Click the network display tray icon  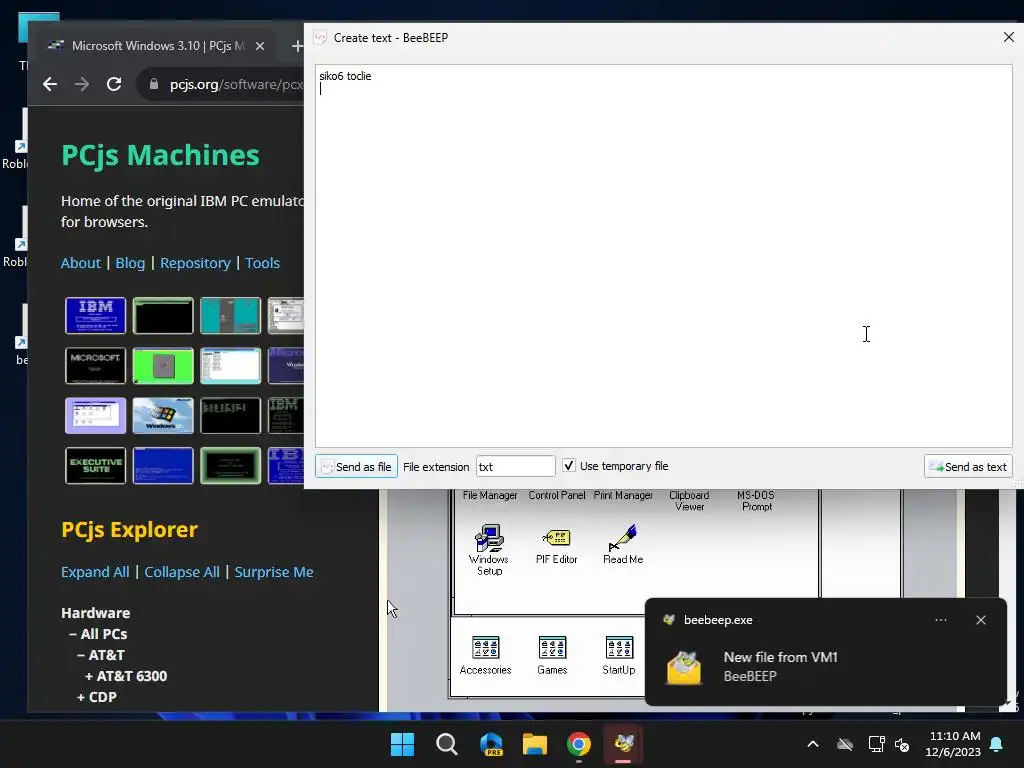[x=876, y=744]
